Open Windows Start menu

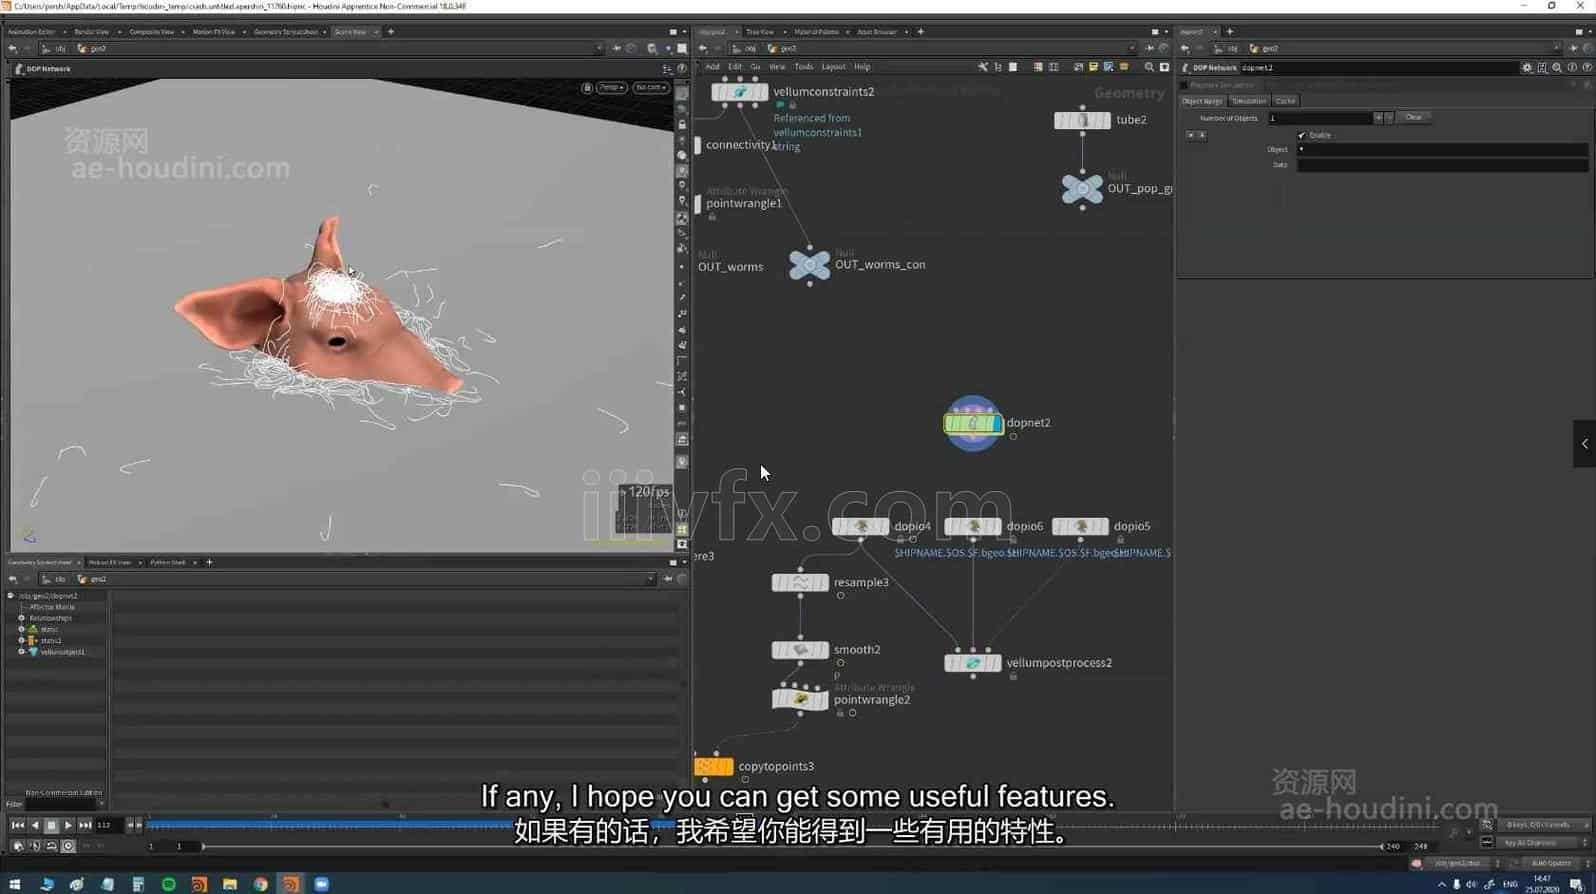(14, 884)
